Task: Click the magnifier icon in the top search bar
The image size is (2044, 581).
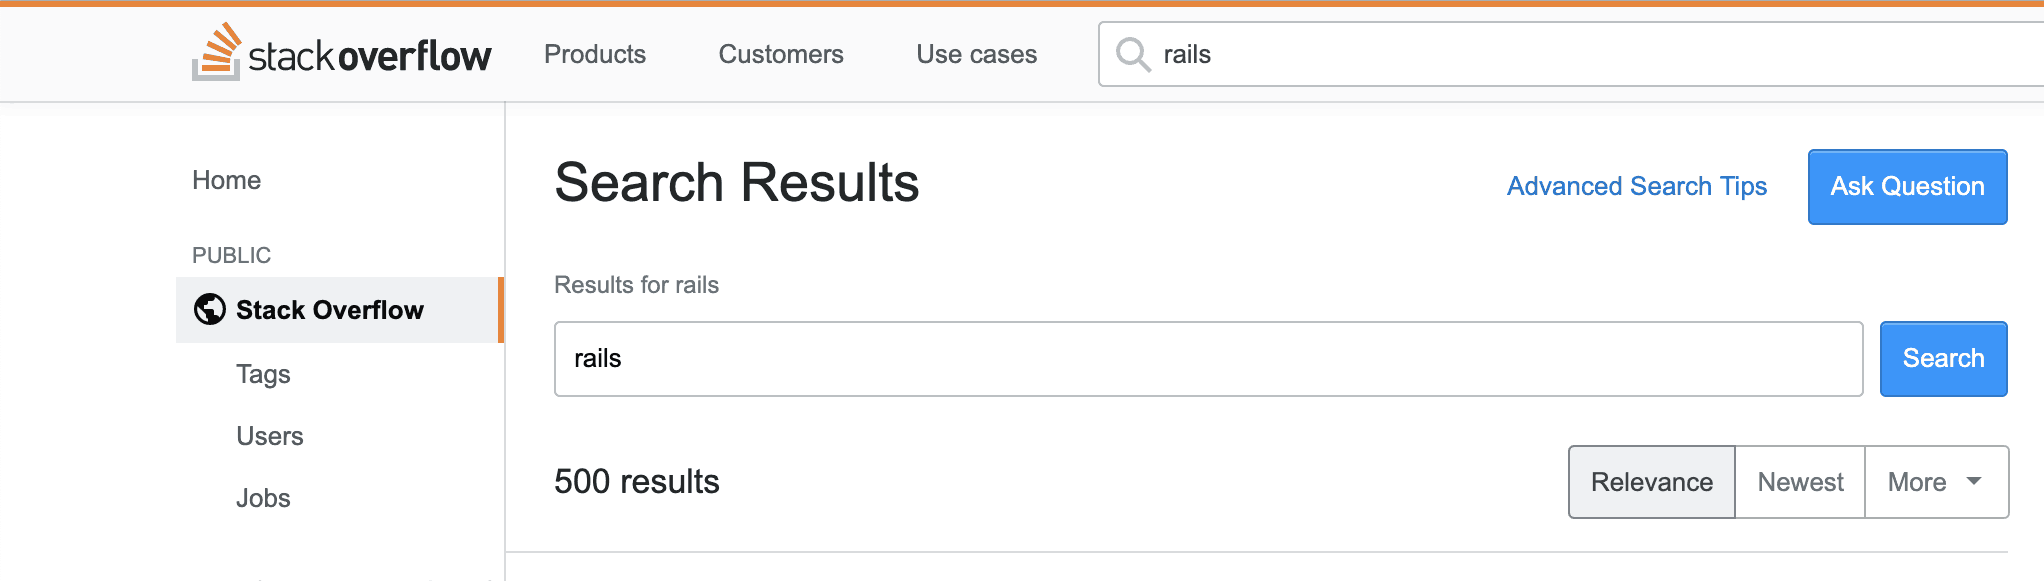Action: click(1133, 55)
